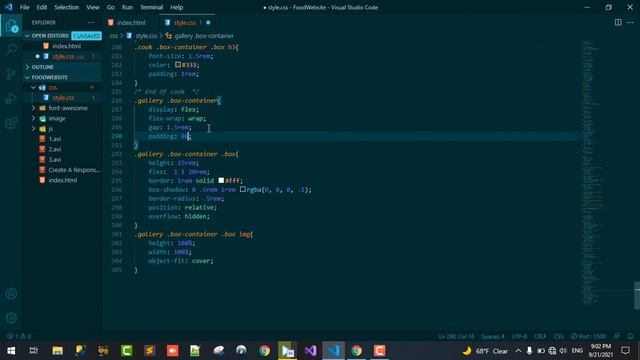The height and width of the screenshot is (360, 640).
Task: Click the UTF-8 encoding indicator
Action: pyautogui.click(x=519, y=336)
